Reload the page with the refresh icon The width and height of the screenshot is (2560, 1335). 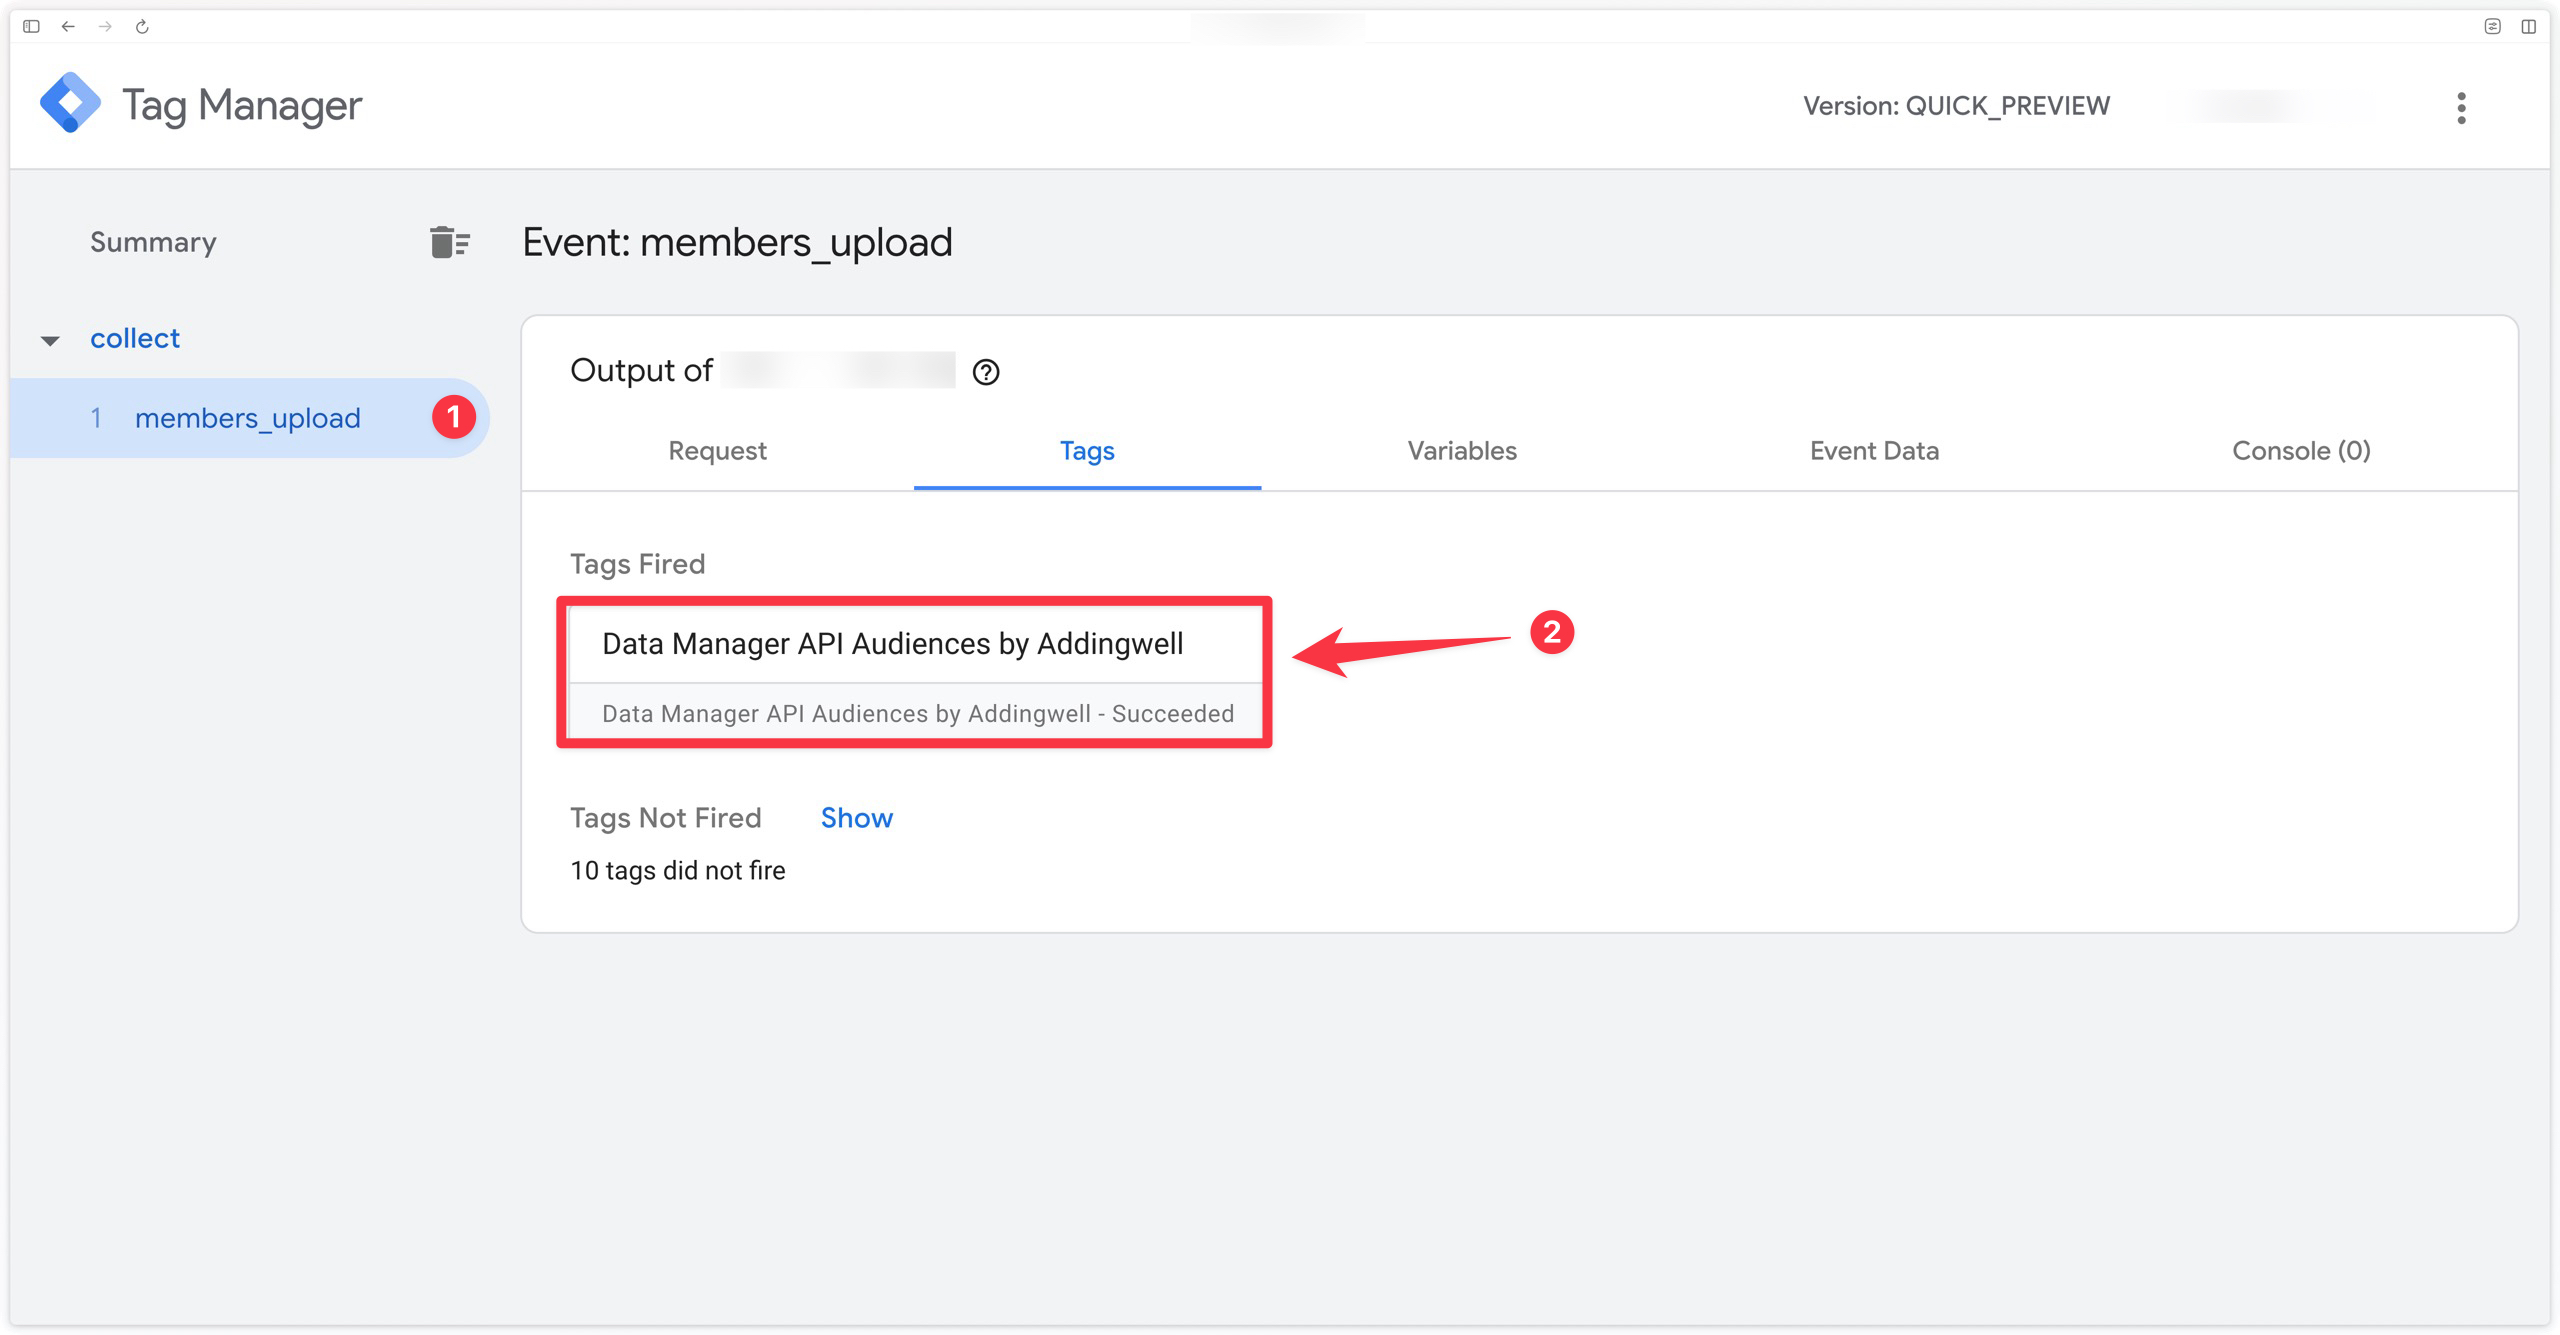pyautogui.click(x=142, y=26)
